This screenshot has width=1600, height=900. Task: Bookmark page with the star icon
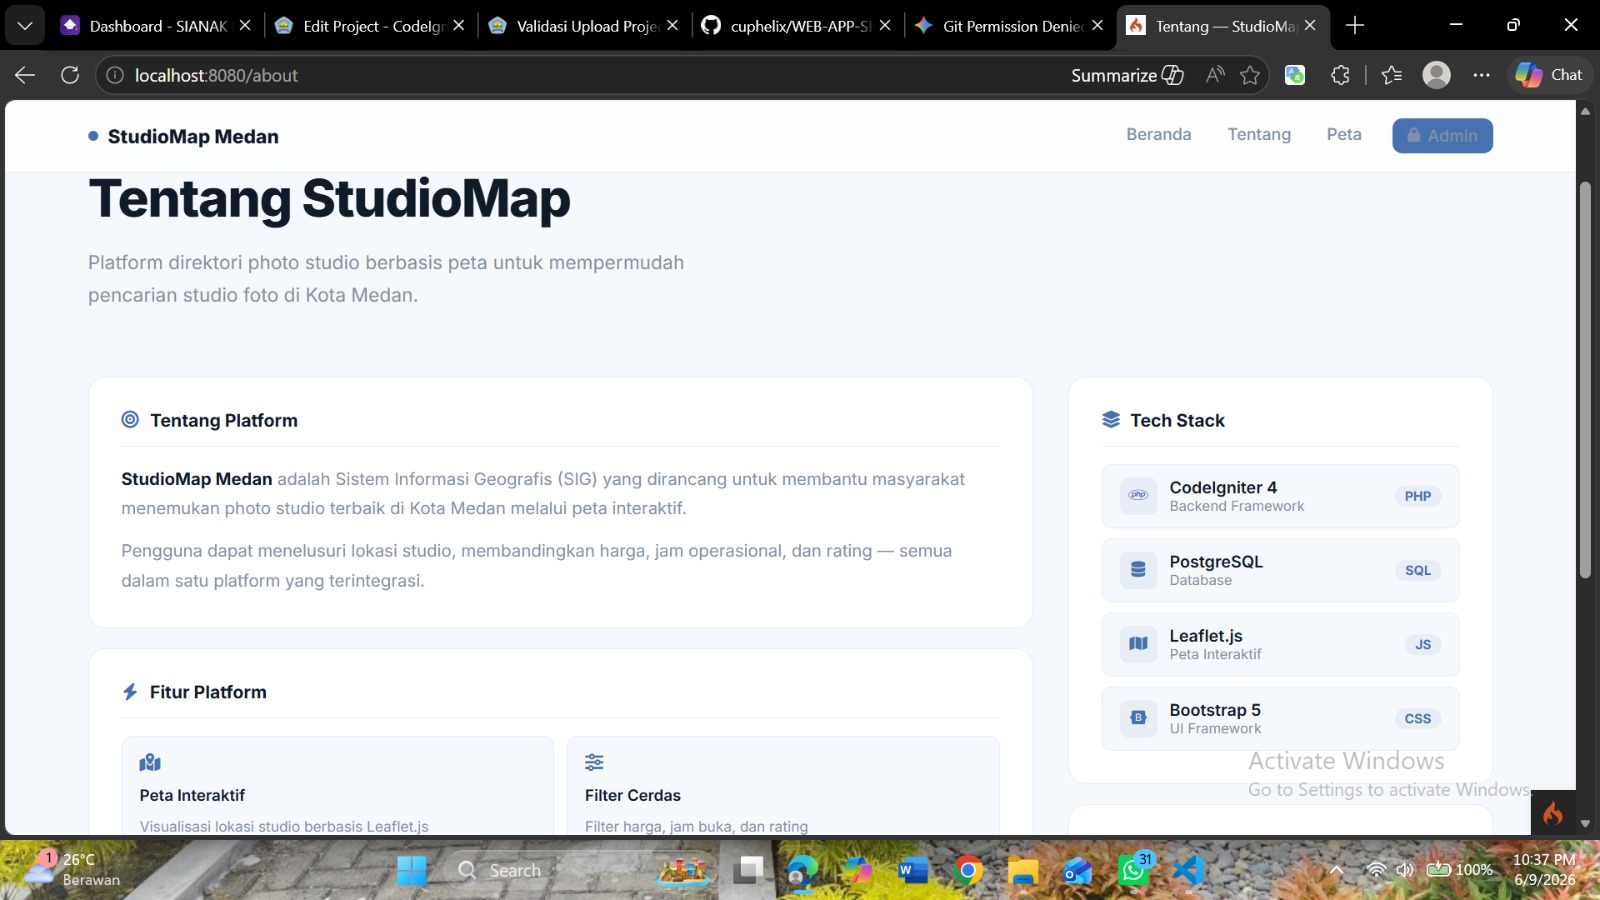pos(1250,75)
